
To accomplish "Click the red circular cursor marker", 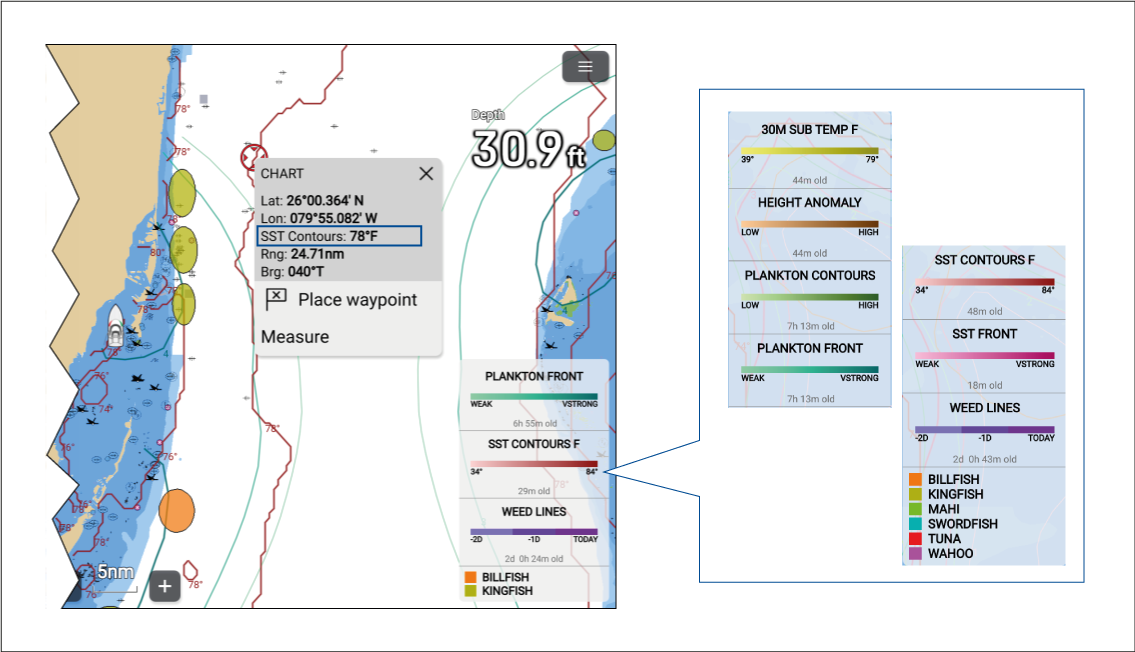I will click(250, 156).
